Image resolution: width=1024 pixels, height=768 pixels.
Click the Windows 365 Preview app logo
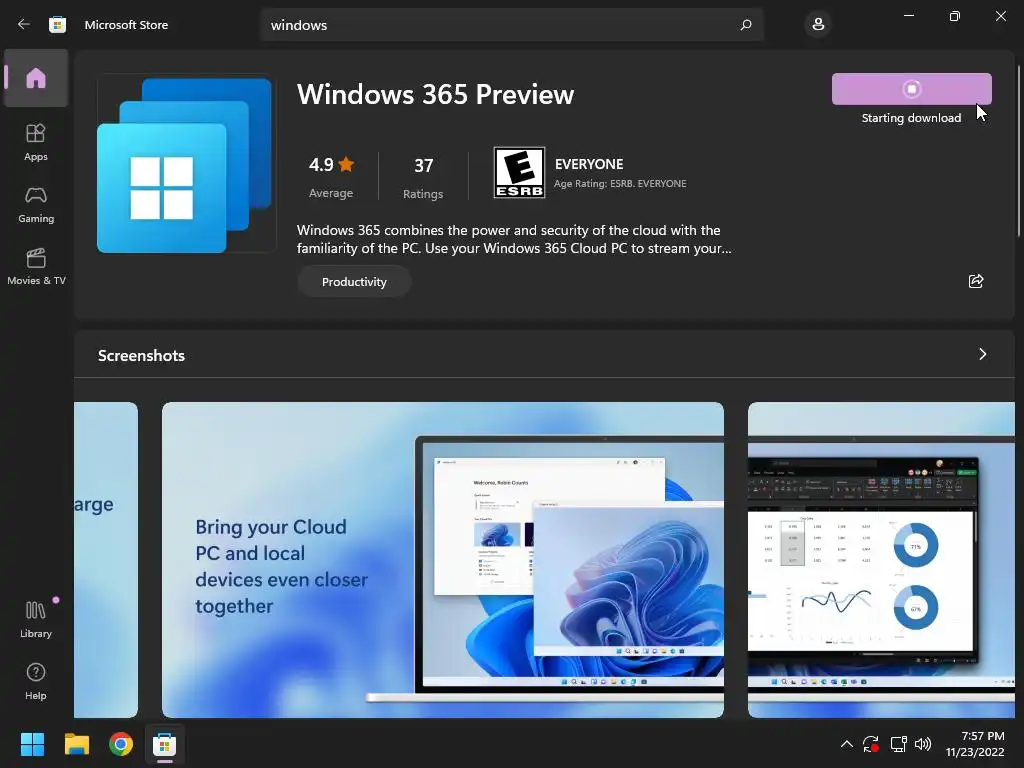[x=186, y=163]
